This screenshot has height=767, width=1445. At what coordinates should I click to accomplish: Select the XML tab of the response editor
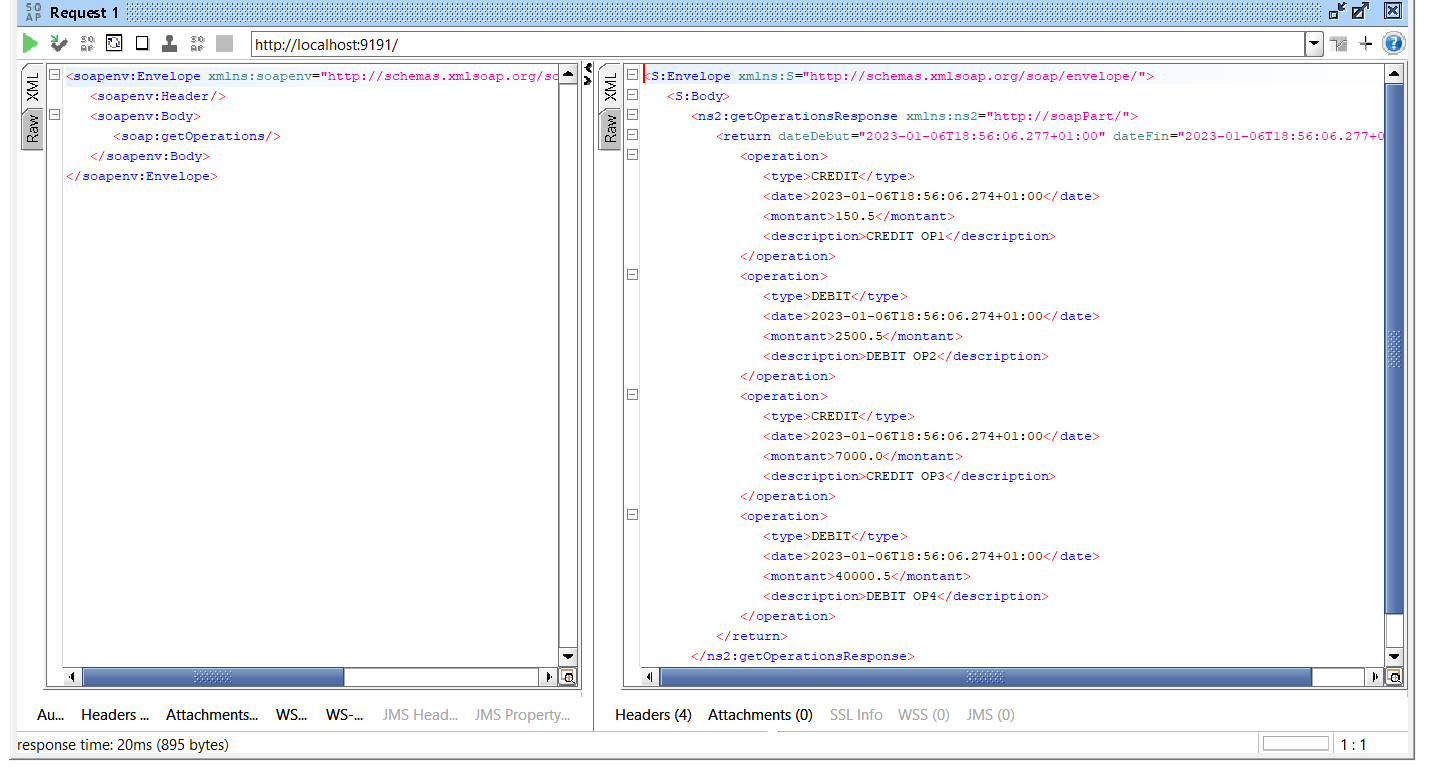point(609,86)
